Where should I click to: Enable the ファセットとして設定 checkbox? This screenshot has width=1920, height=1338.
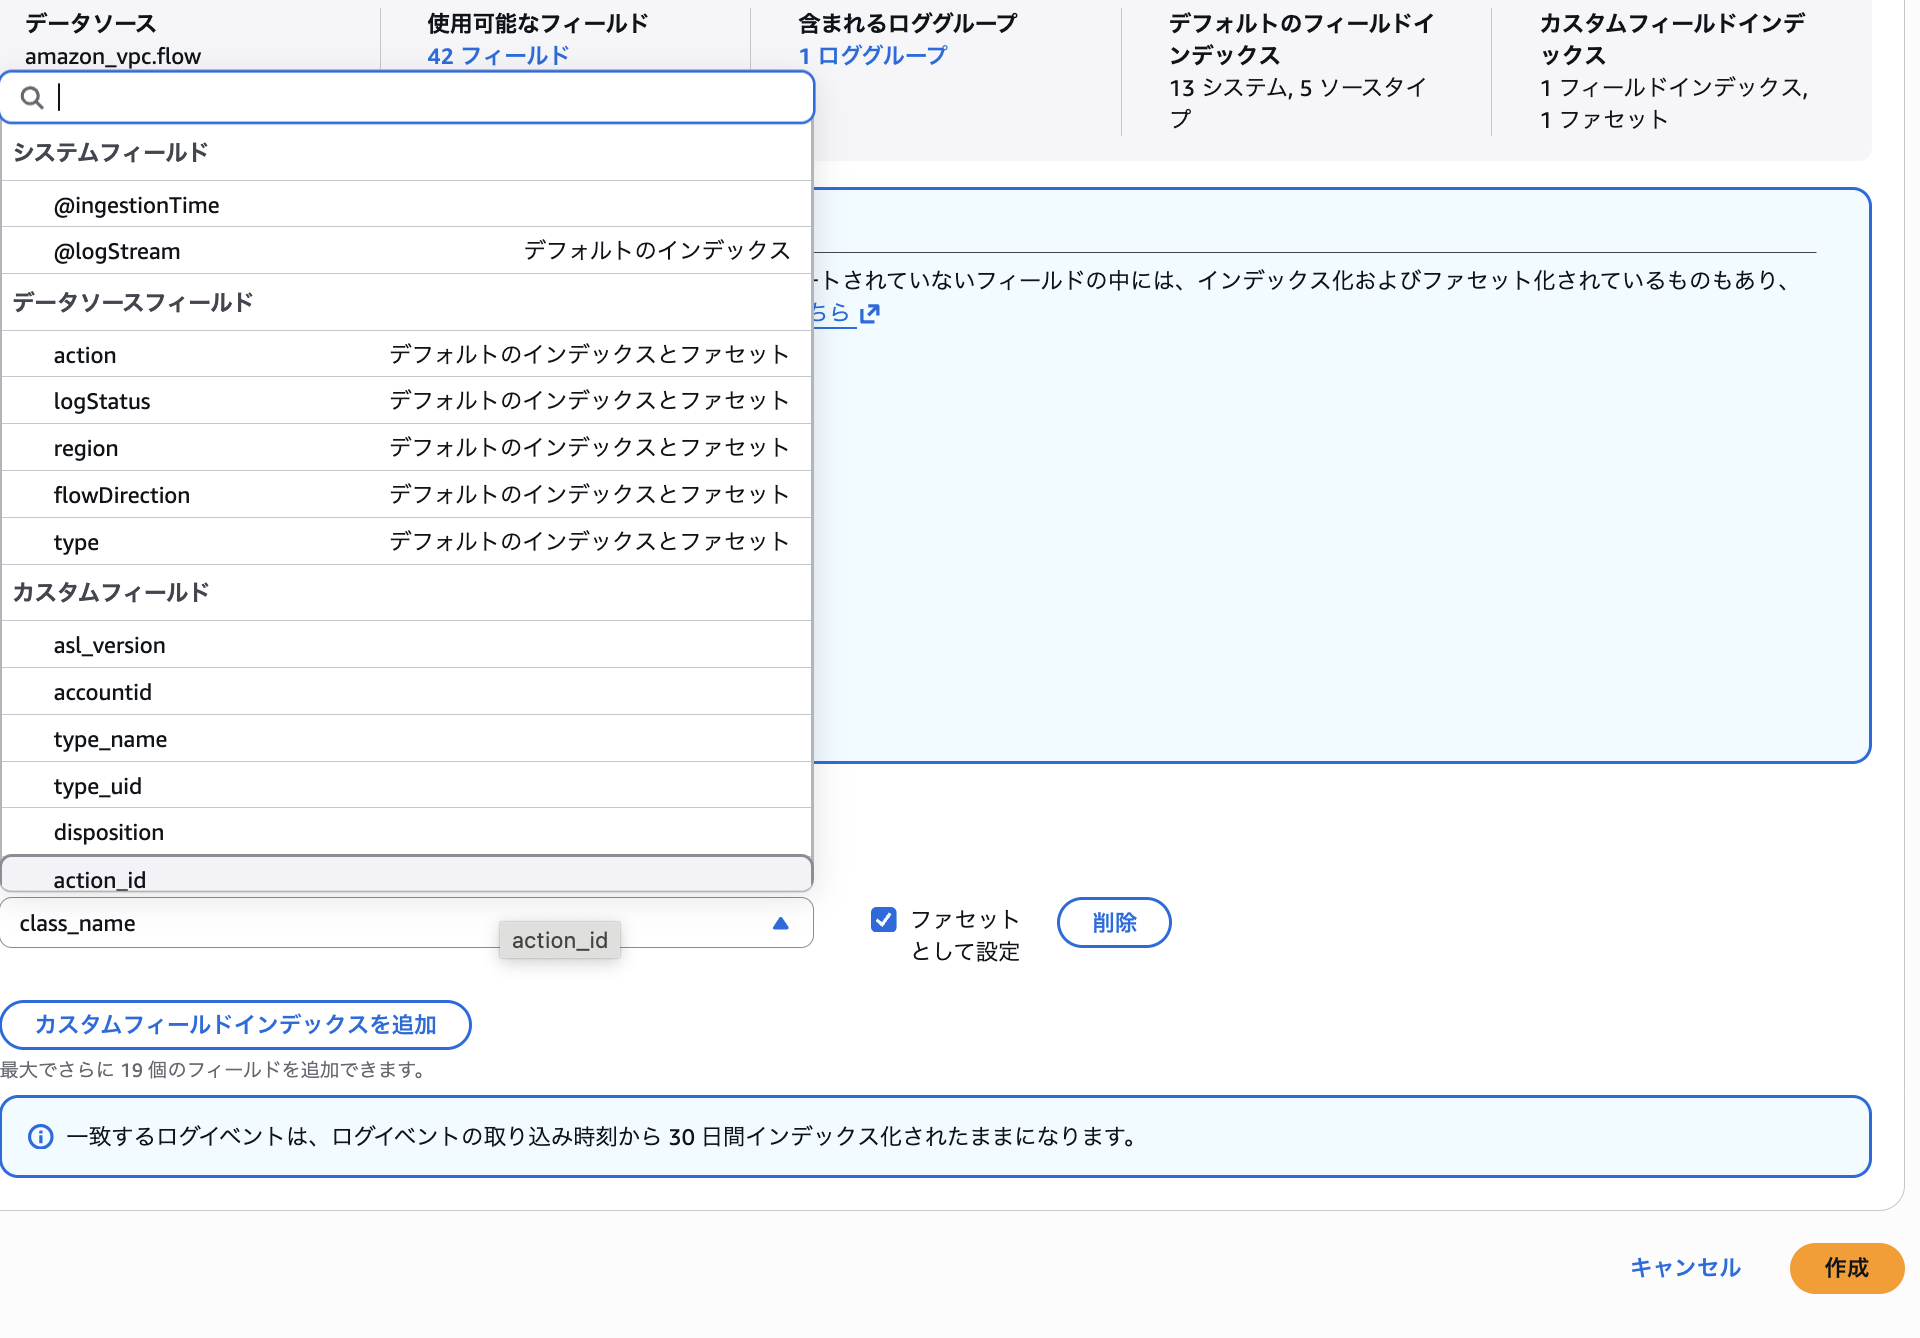[883, 919]
